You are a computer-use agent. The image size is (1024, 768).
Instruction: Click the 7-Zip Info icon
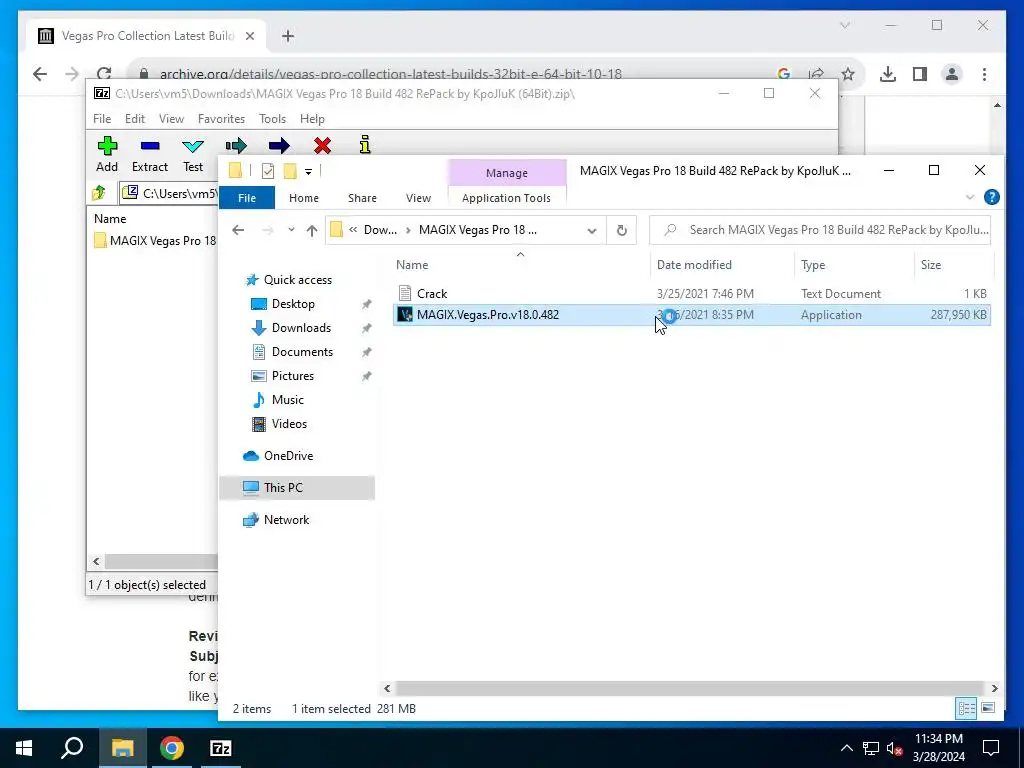pos(365,144)
